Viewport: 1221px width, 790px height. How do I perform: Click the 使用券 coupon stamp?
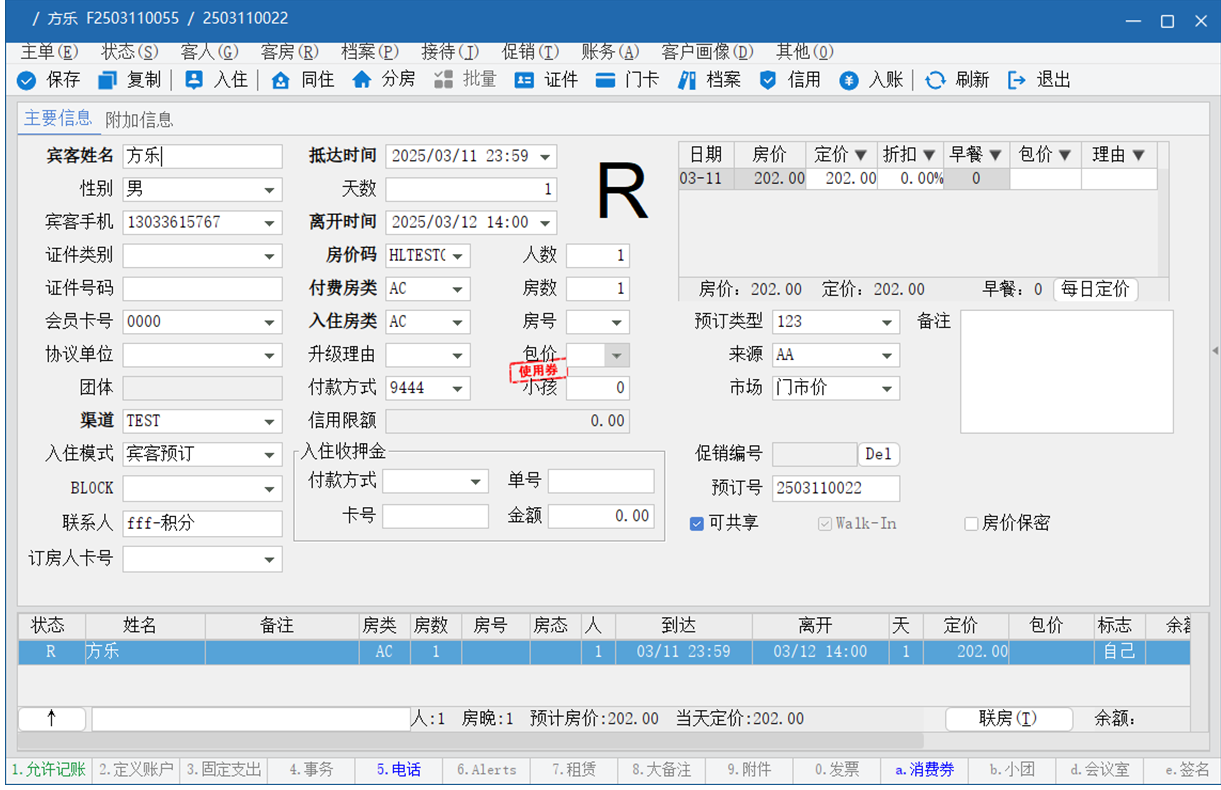(539, 372)
